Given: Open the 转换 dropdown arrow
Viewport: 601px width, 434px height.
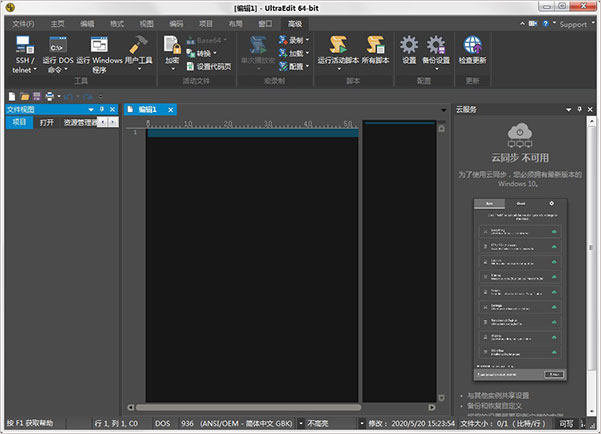Looking at the screenshot, I should [x=215, y=53].
